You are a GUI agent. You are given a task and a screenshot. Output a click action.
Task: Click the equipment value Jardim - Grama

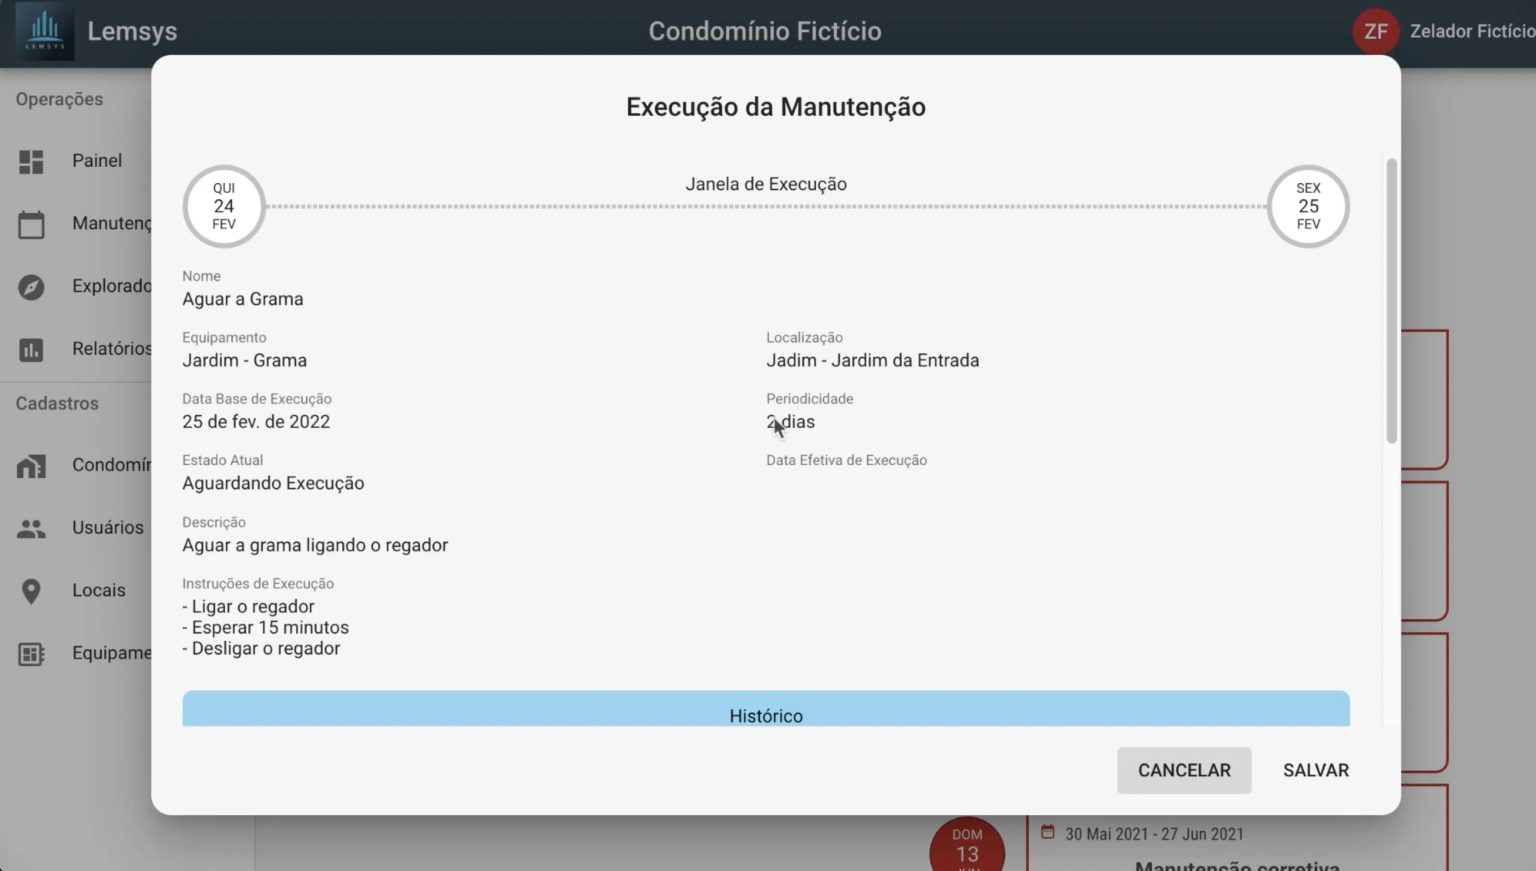click(245, 361)
